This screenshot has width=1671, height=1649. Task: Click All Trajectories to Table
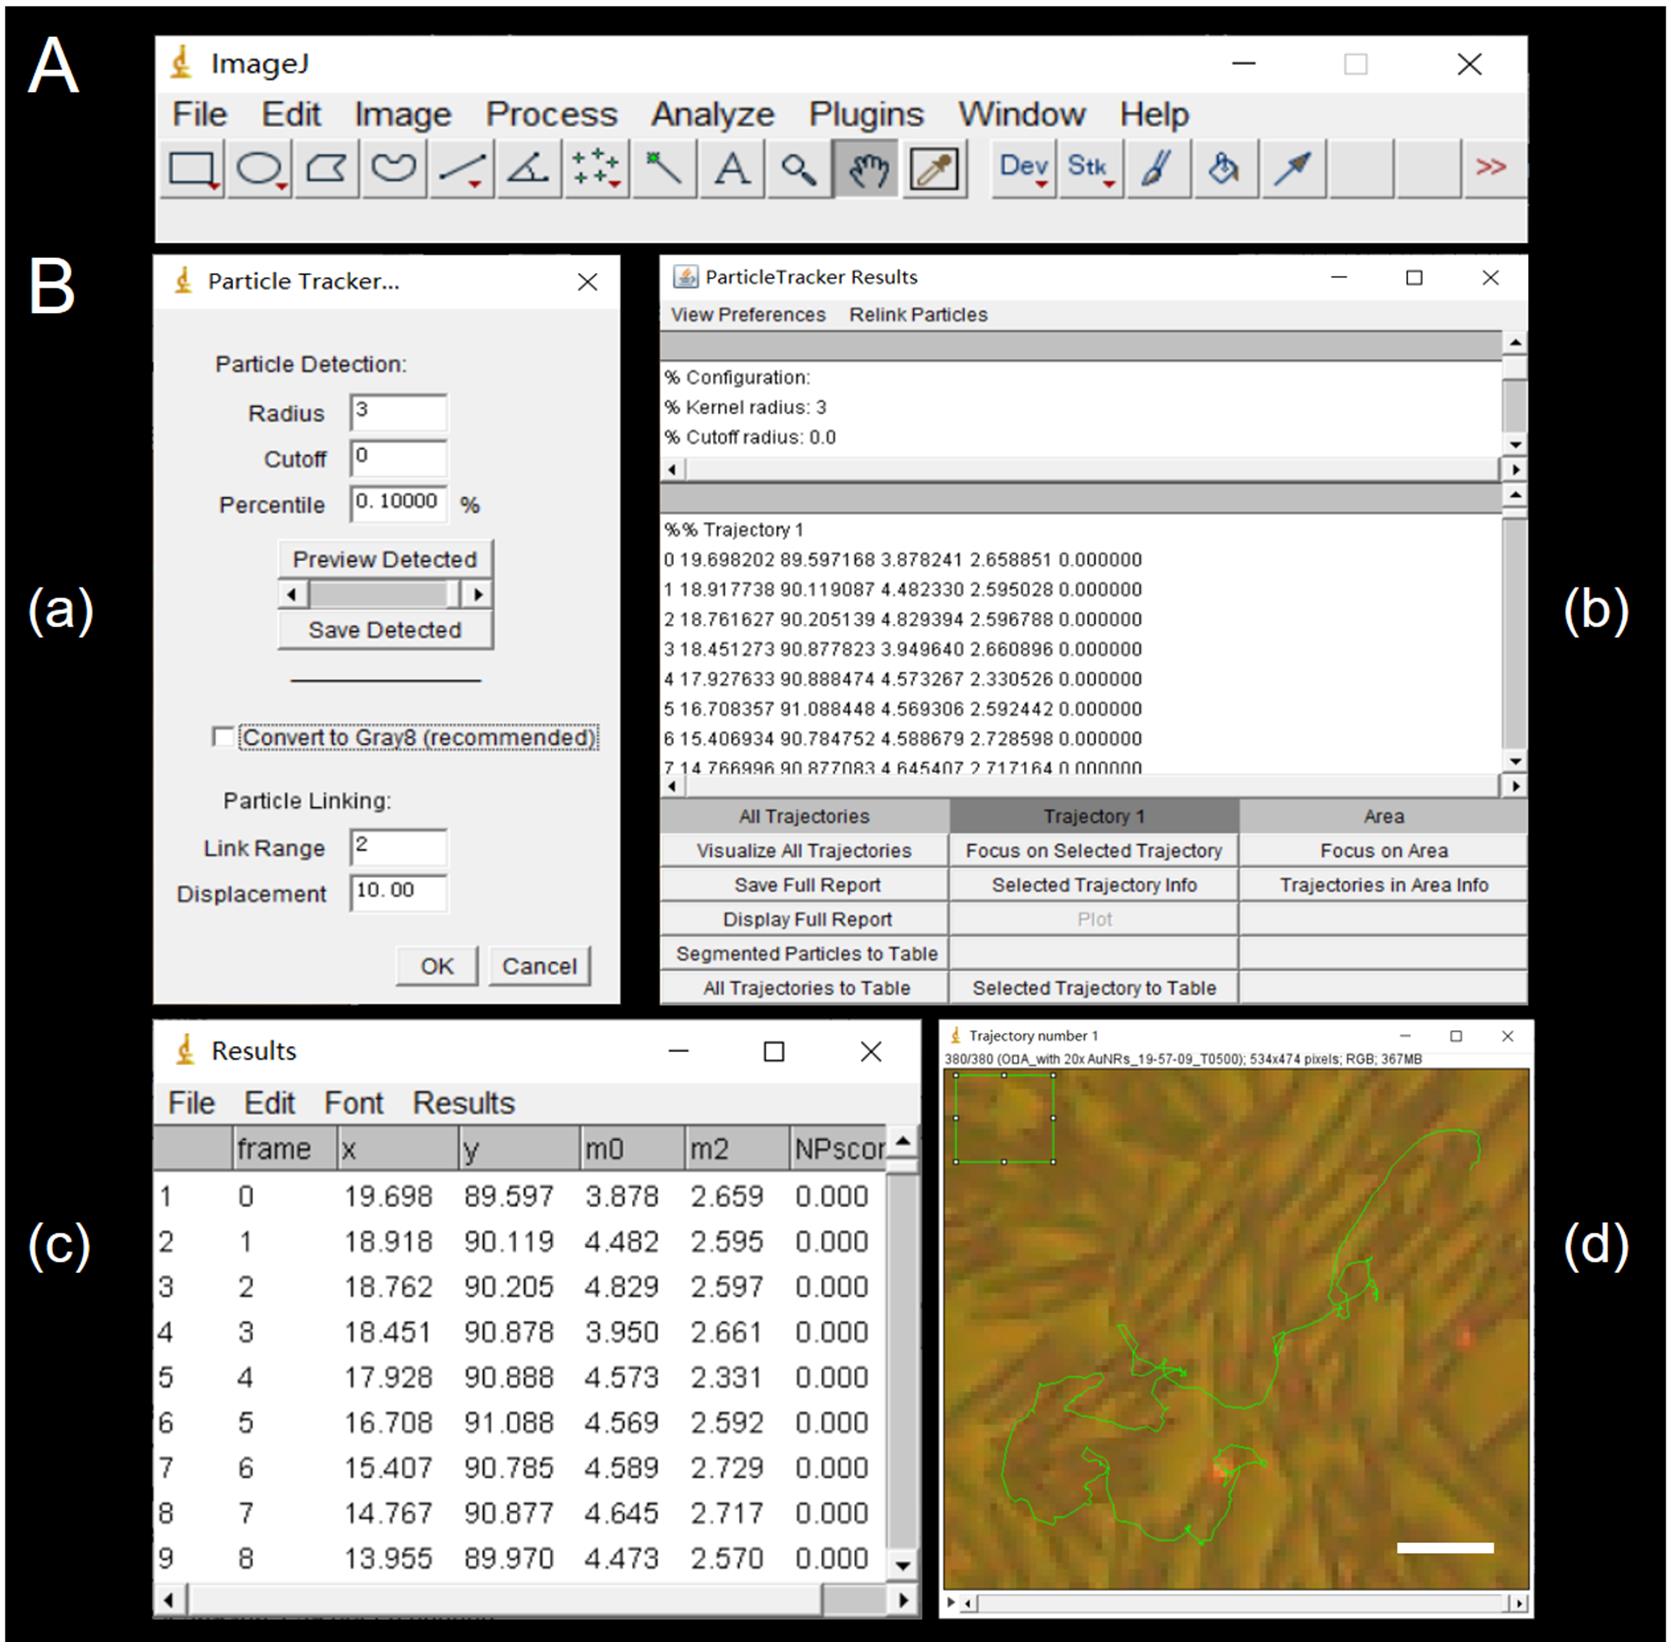pos(804,988)
